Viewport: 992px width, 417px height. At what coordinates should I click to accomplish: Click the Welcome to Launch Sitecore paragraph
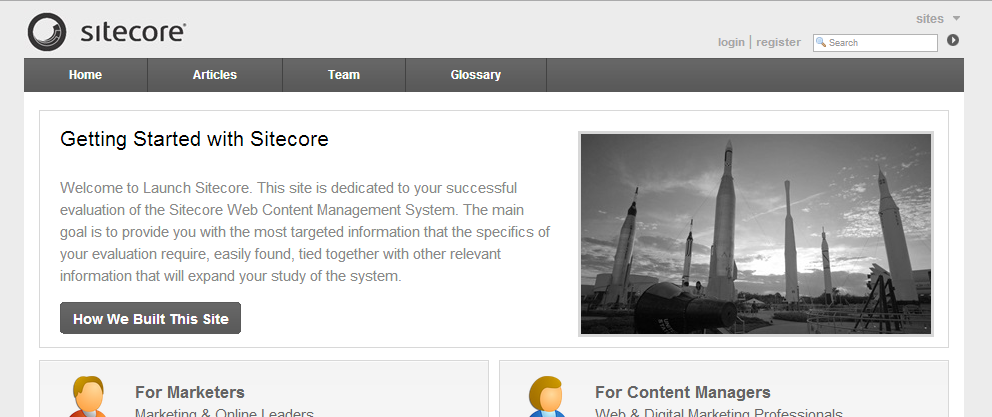[305, 232]
